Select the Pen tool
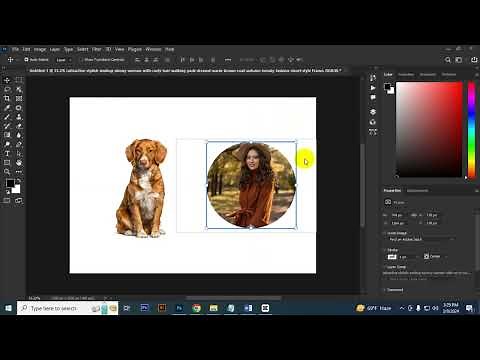Viewport: 480px width, 360px height. 19,144
